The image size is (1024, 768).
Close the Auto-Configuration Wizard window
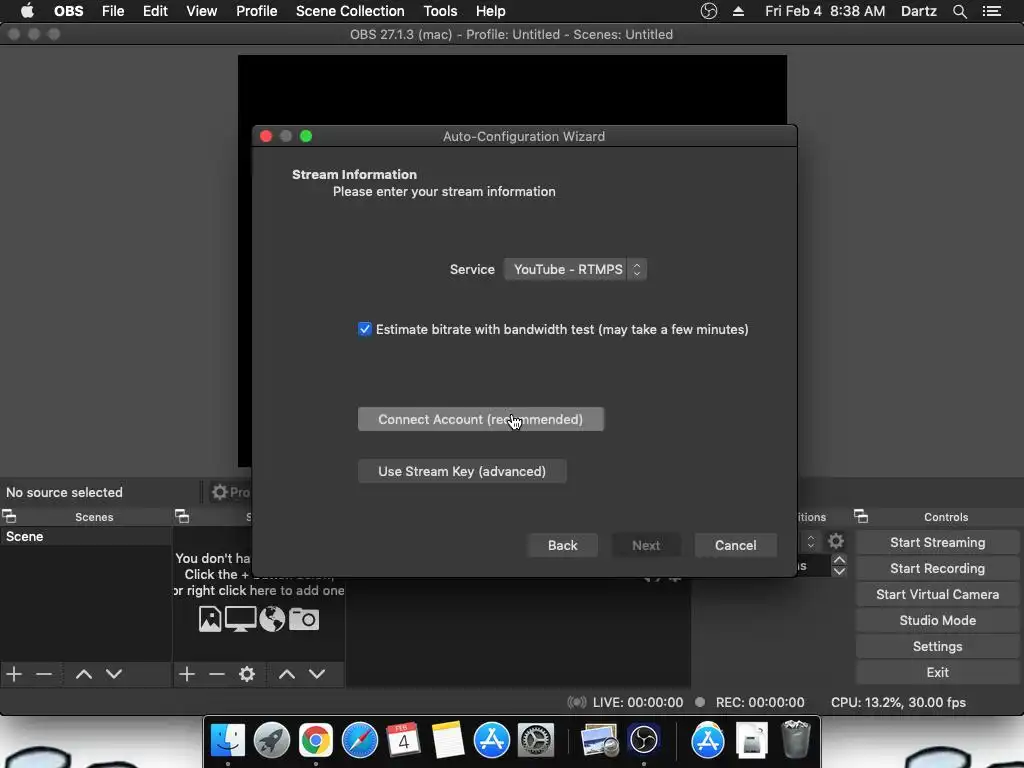pyautogui.click(x=266, y=136)
